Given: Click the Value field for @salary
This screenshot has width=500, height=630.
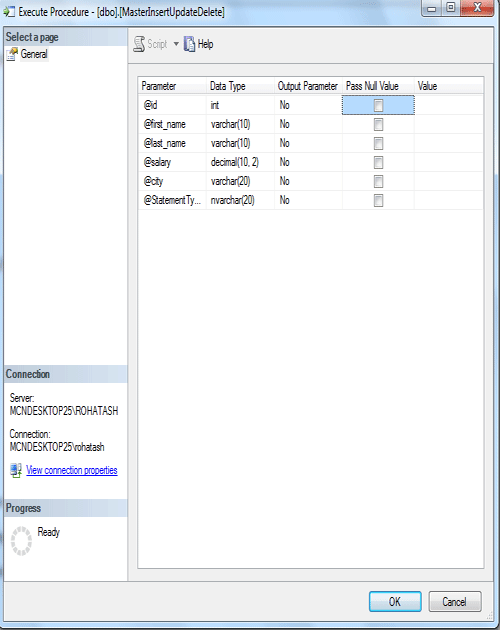Looking at the screenshot, I should pyautogui.click(x=449, y=162).
